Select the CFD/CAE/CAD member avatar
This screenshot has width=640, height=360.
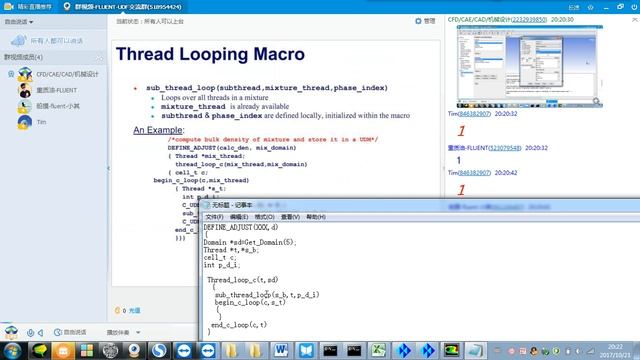[25, 74]
